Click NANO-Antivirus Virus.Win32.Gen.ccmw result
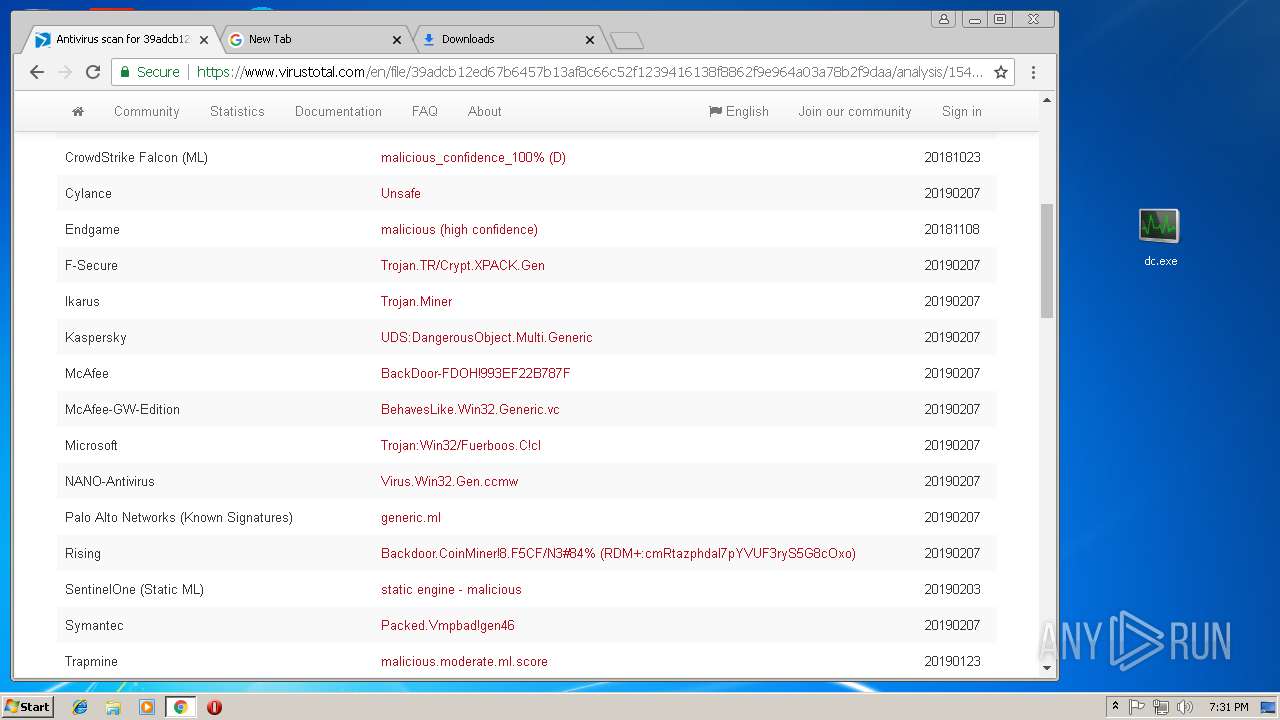This screenshot has width=1280, height=720. click(449, 481)
